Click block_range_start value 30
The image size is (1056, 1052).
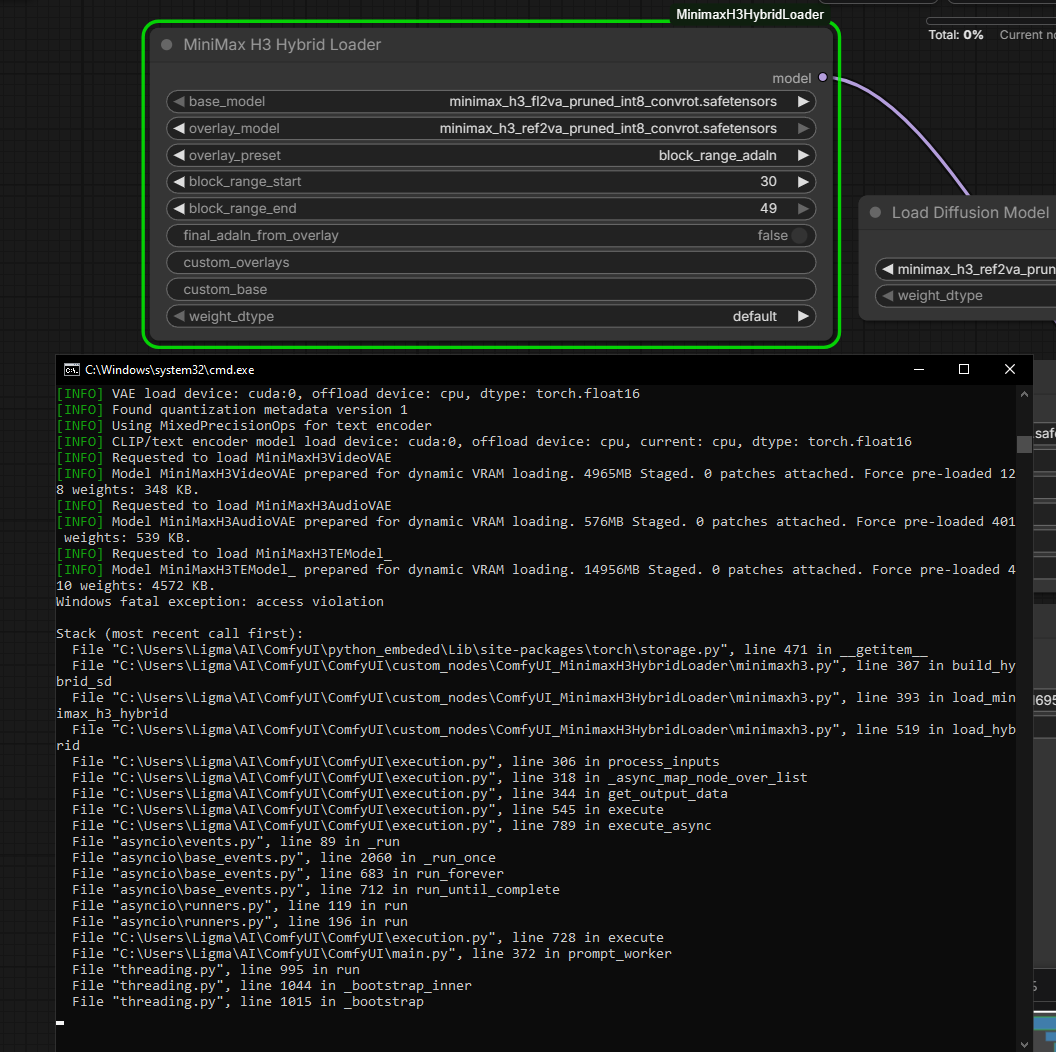pos(768,182)
